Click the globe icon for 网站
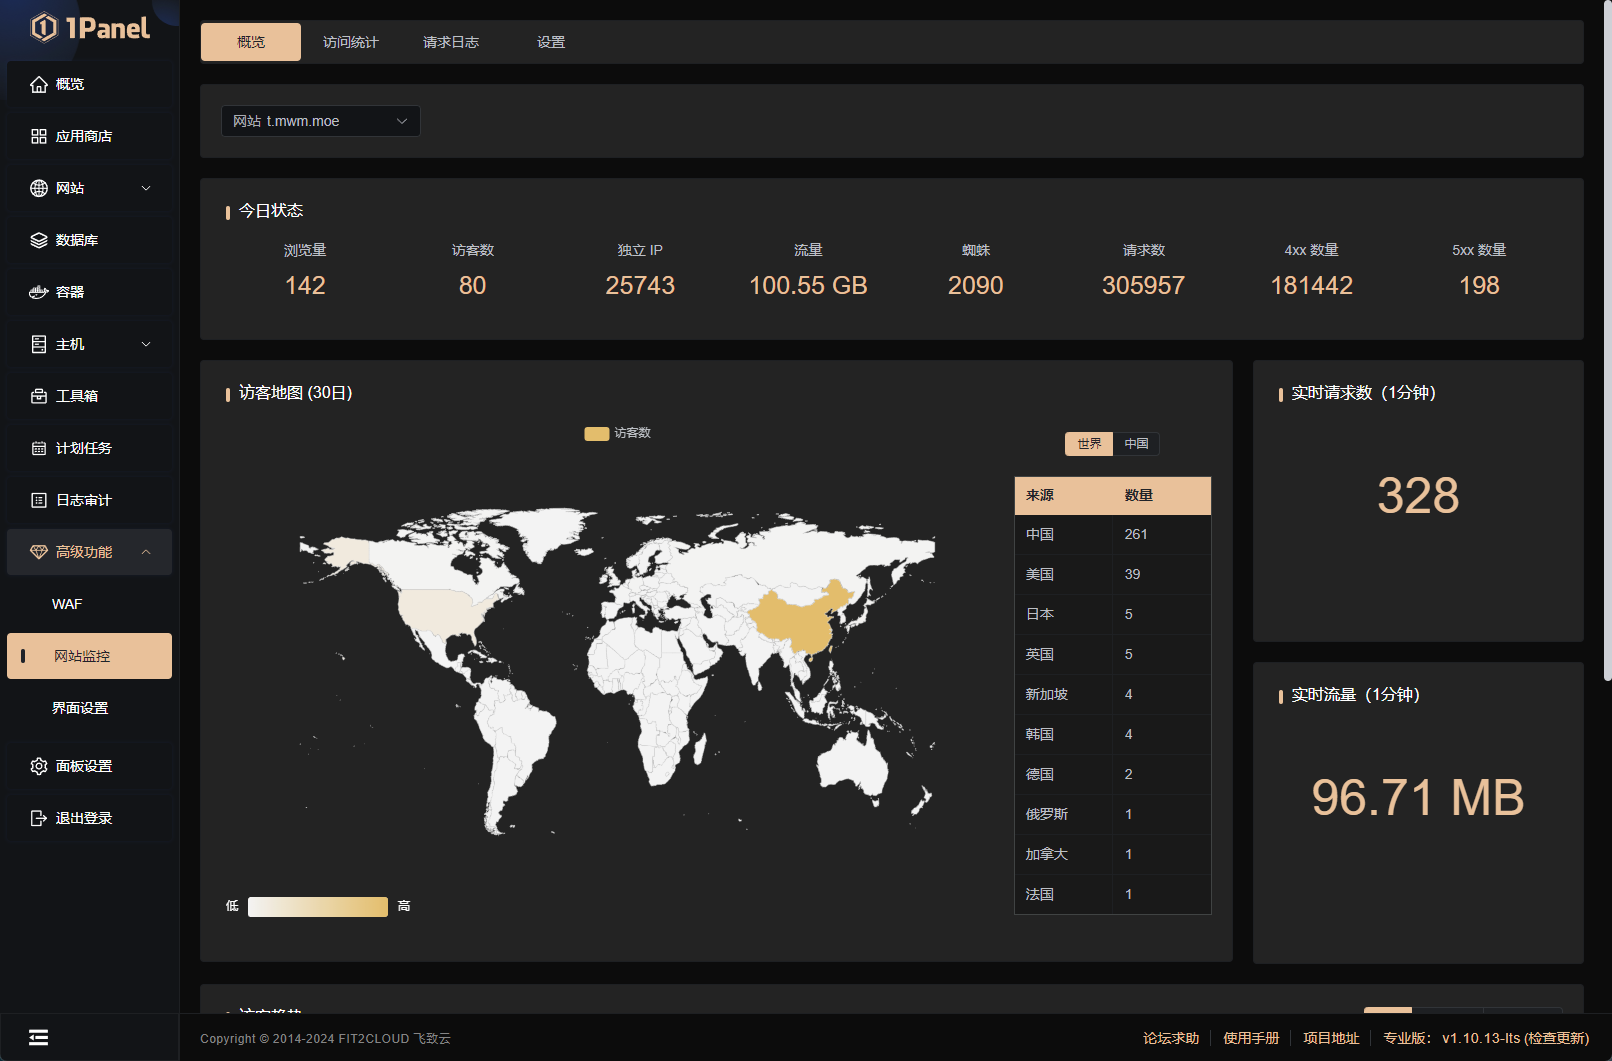The image size is (1612, 1061). tap(39, 188)
